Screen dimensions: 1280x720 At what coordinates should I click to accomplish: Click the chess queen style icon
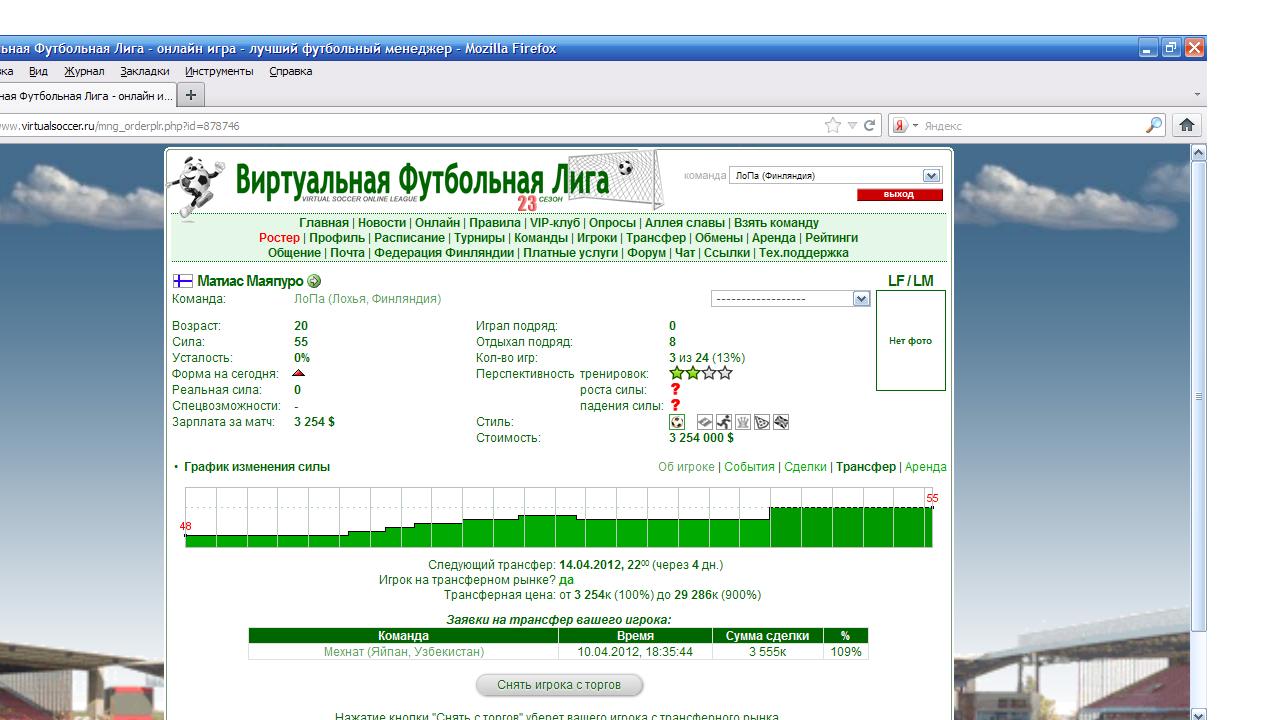[x=742, y=422]
